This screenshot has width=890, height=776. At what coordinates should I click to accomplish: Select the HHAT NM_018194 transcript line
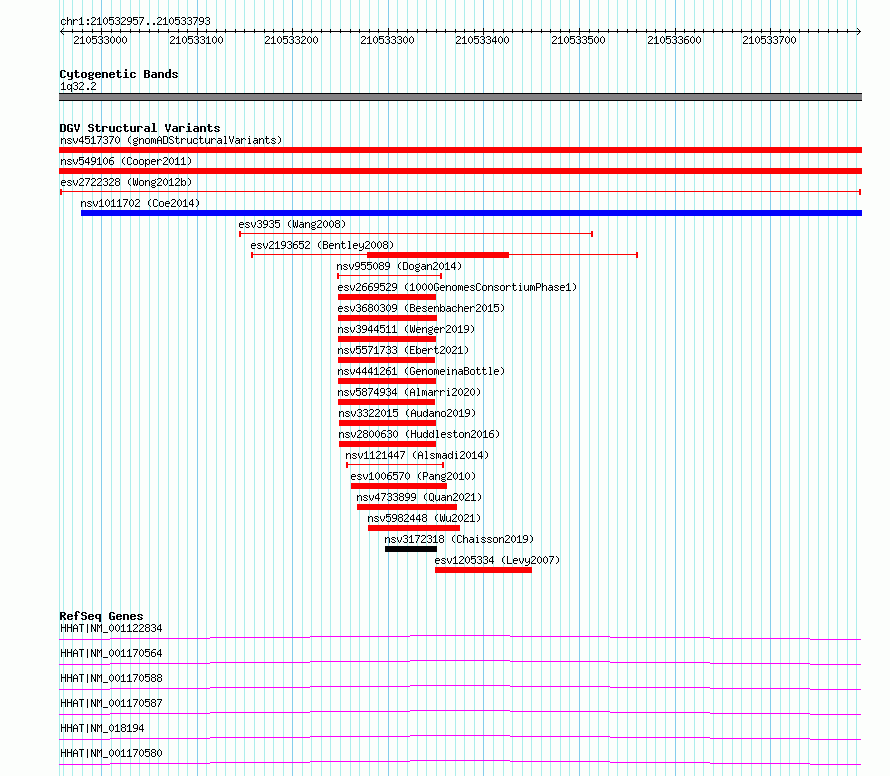click(x=460, y=738)
